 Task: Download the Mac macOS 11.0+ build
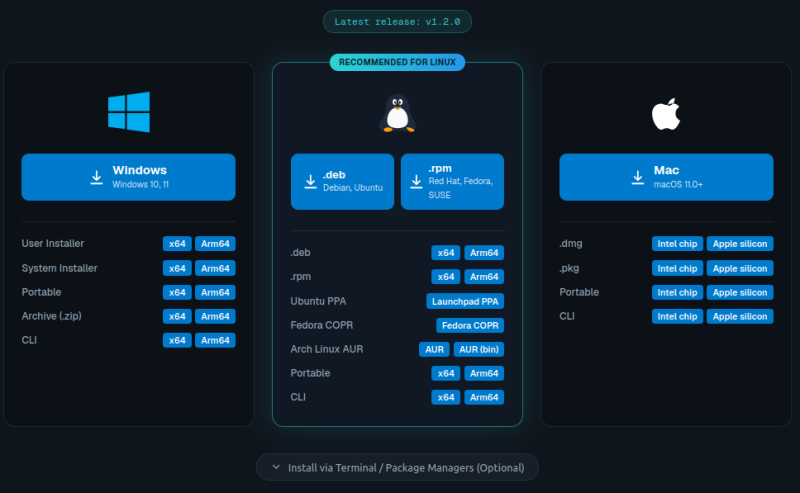[666, 177]
